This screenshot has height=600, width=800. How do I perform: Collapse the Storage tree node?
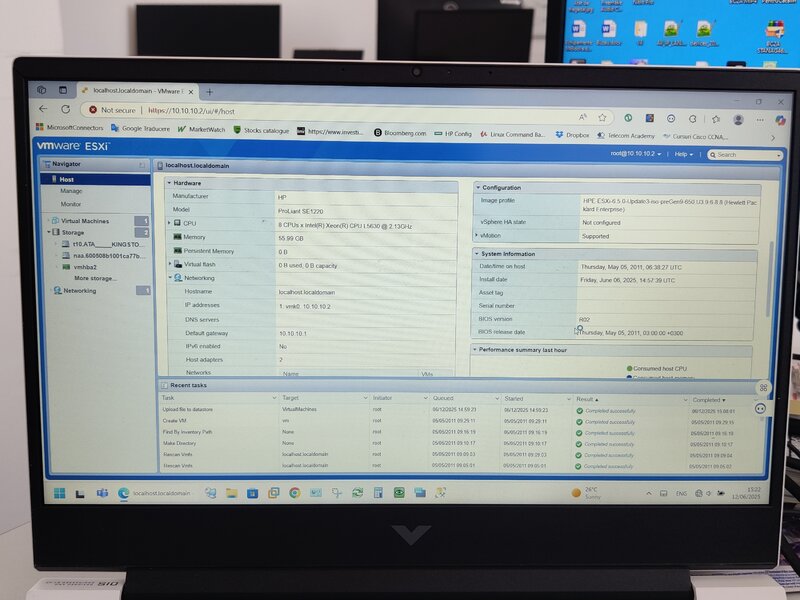pyautogui.click(x=49, y=232)
